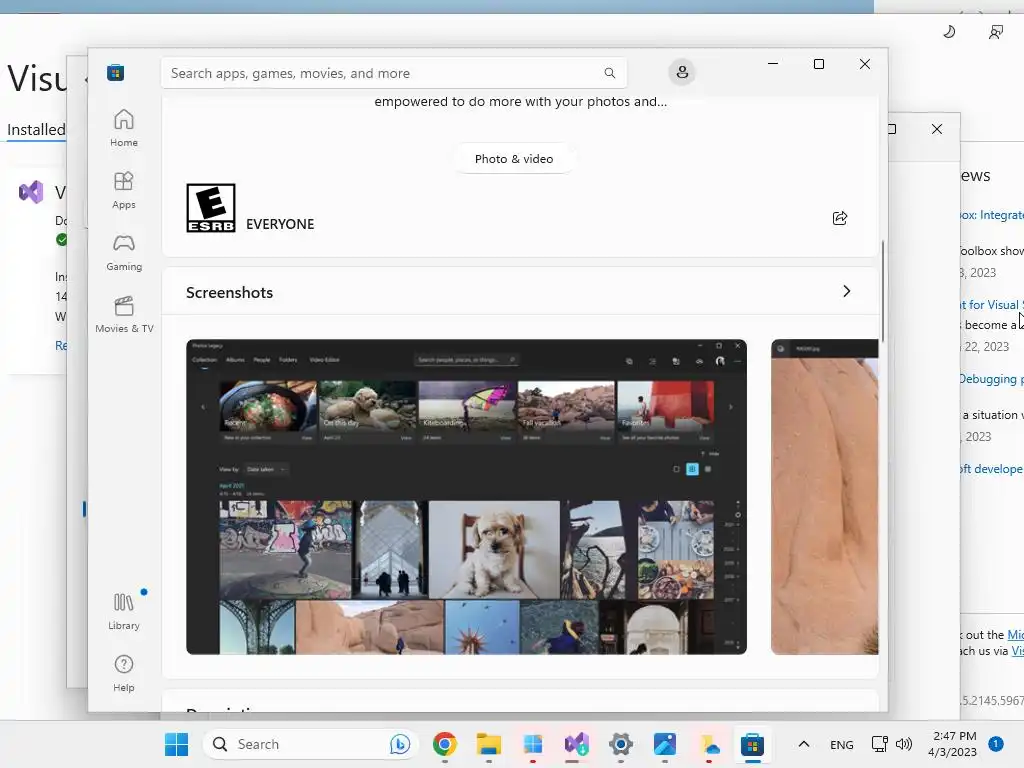Click the night mode moon icon in Installer
Viewport: 1024px width, 768px height.
(949, 31)
